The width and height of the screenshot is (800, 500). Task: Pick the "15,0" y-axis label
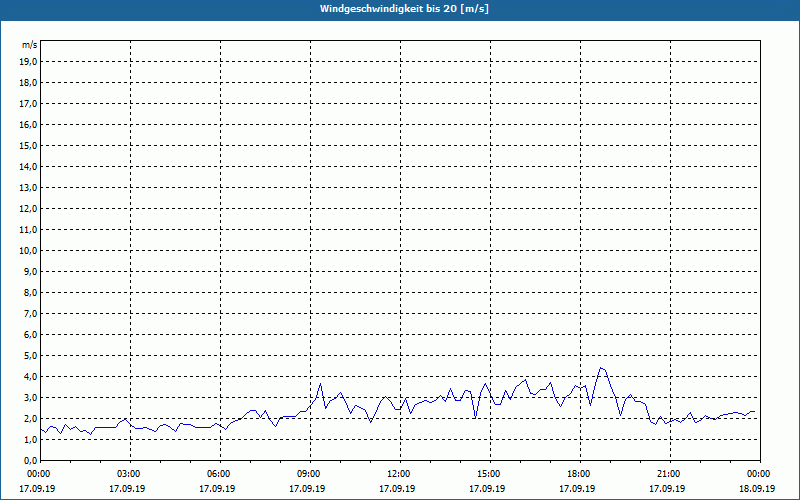pos(29,145)
